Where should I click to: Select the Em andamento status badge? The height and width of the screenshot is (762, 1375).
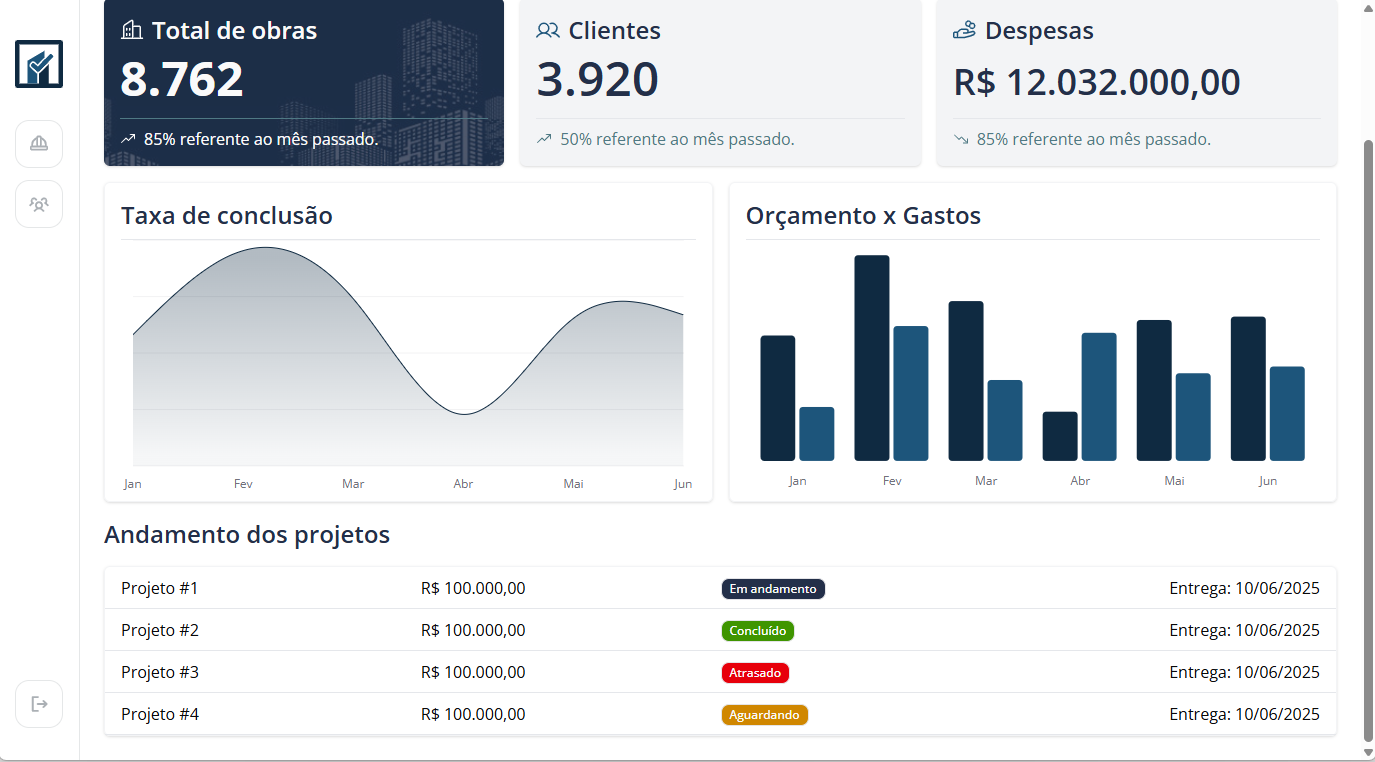coord(773,589)
